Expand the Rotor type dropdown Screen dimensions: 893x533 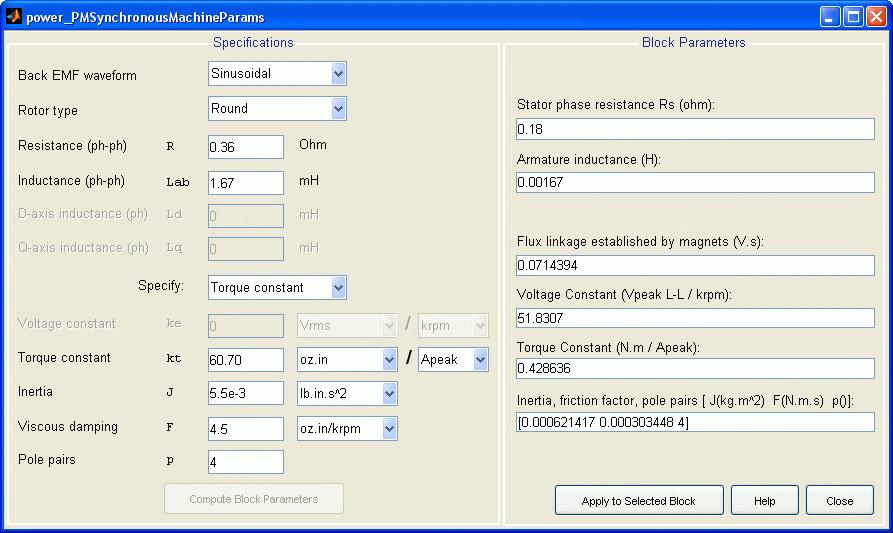point(277,109)
